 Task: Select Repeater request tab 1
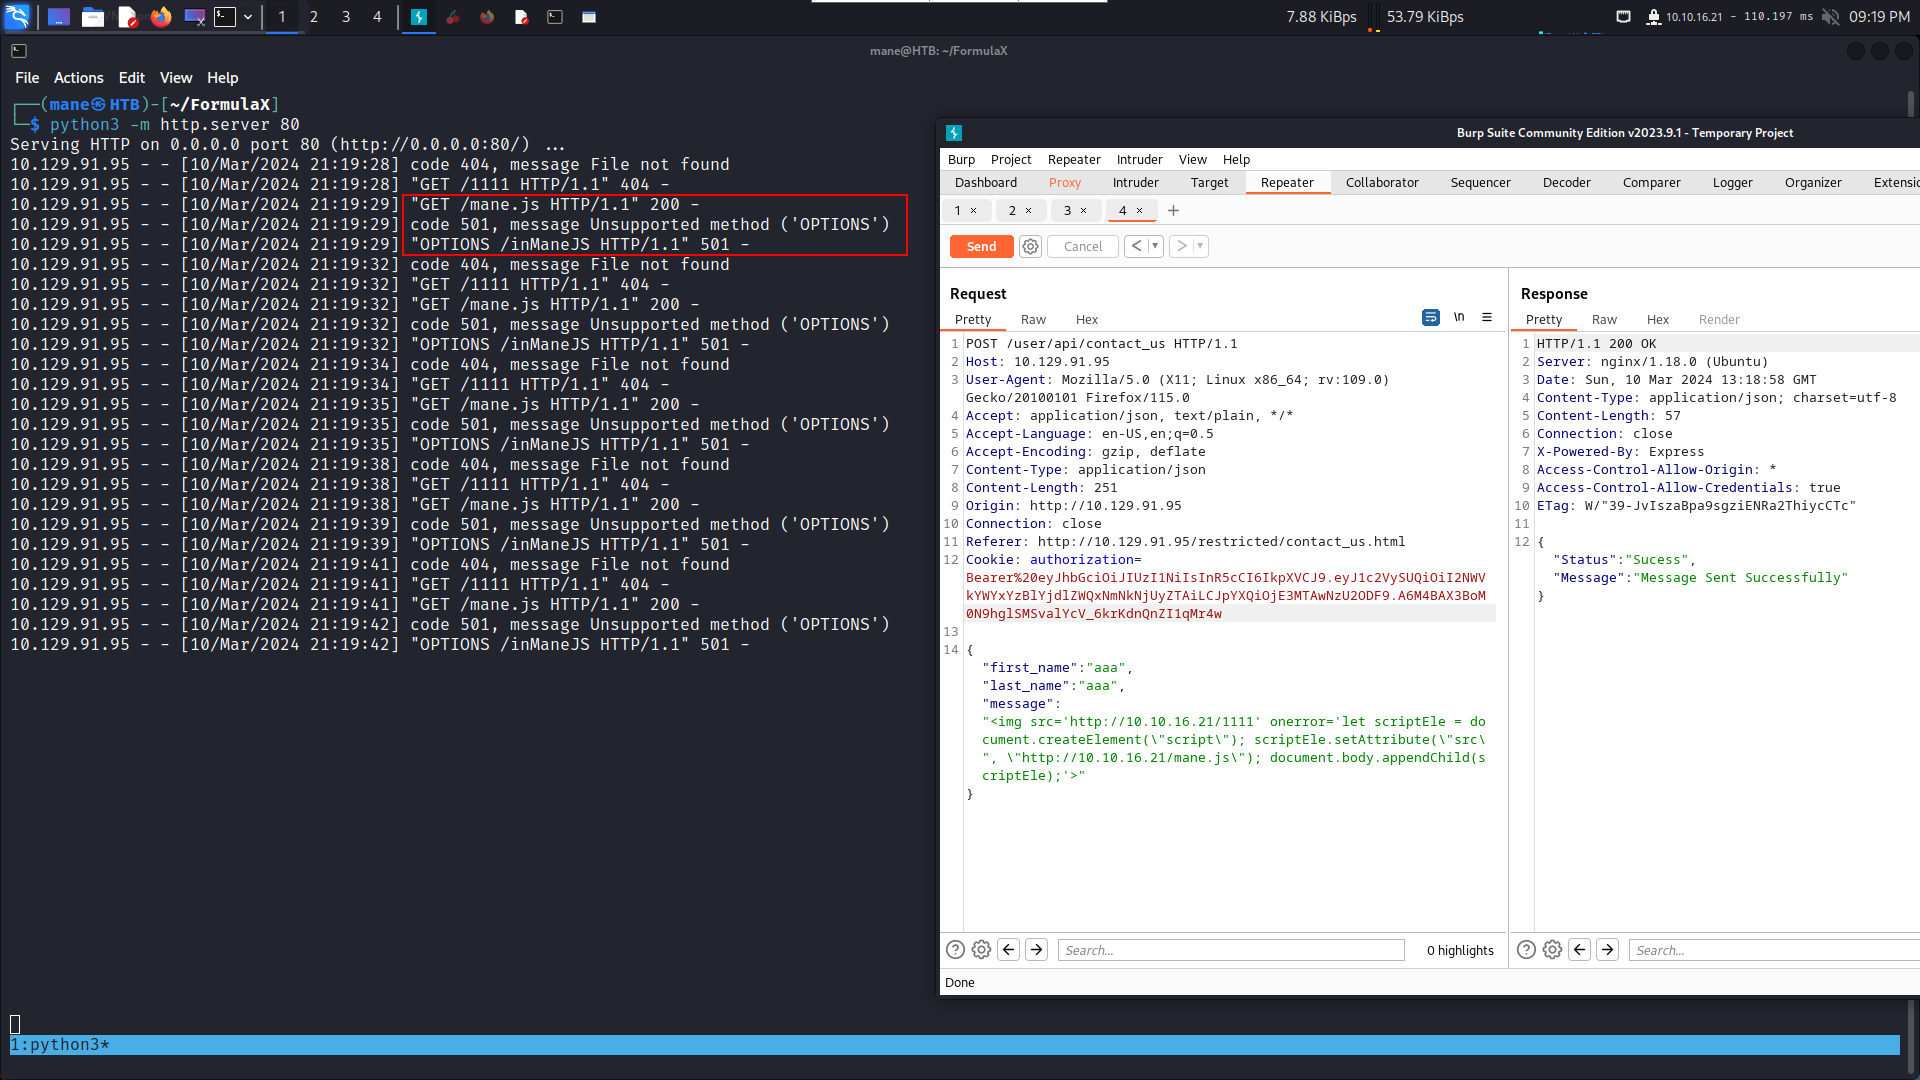pyautogui.click(x=957, y=210)
